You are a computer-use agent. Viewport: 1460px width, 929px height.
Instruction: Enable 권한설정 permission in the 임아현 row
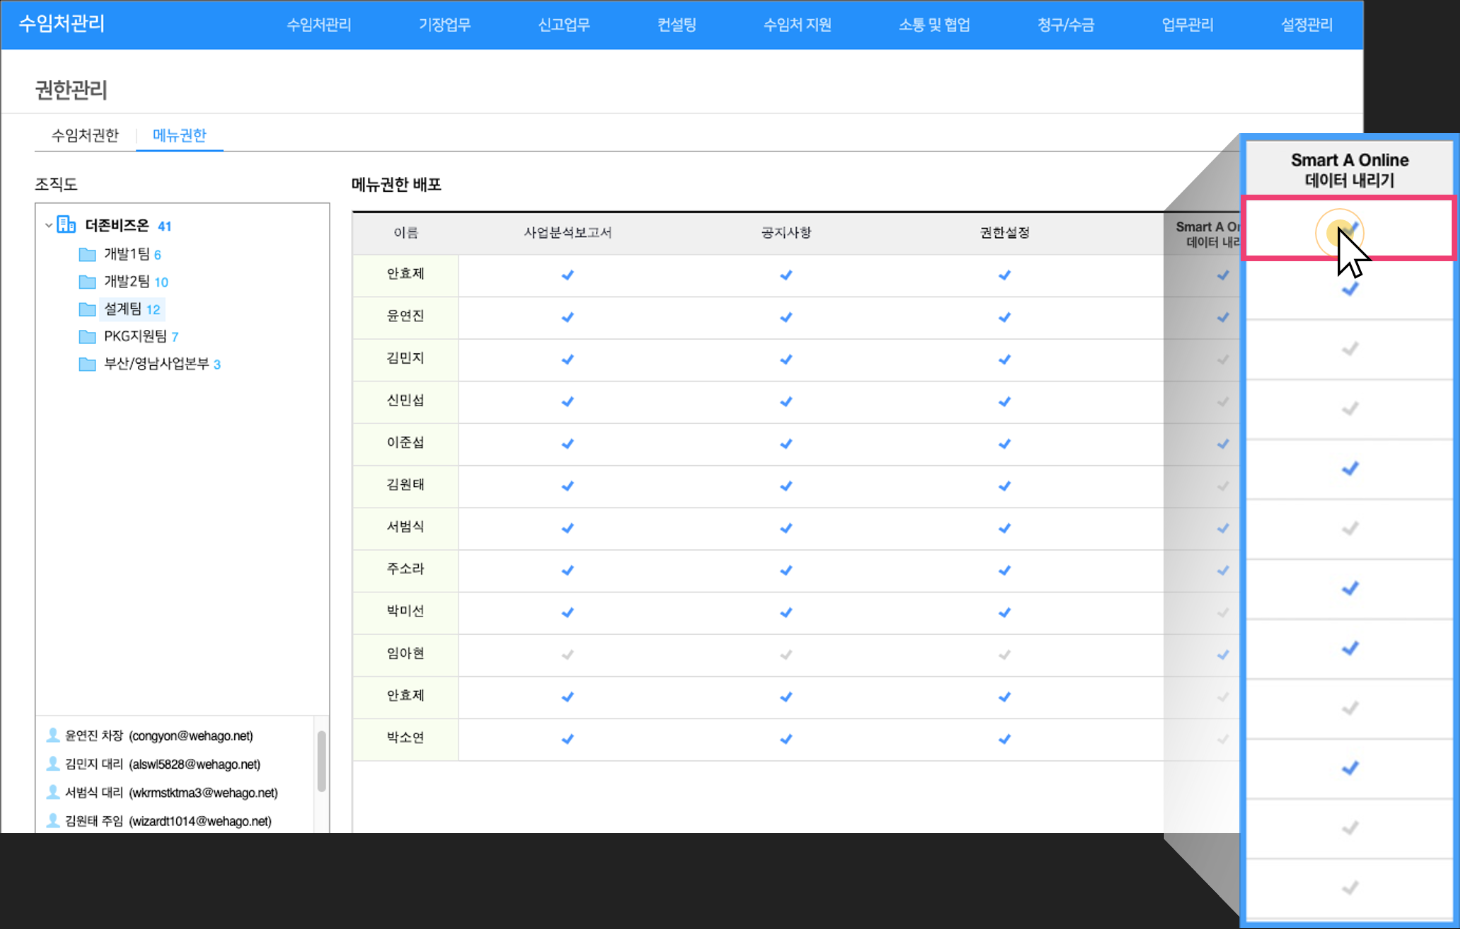click(1004, 655)
